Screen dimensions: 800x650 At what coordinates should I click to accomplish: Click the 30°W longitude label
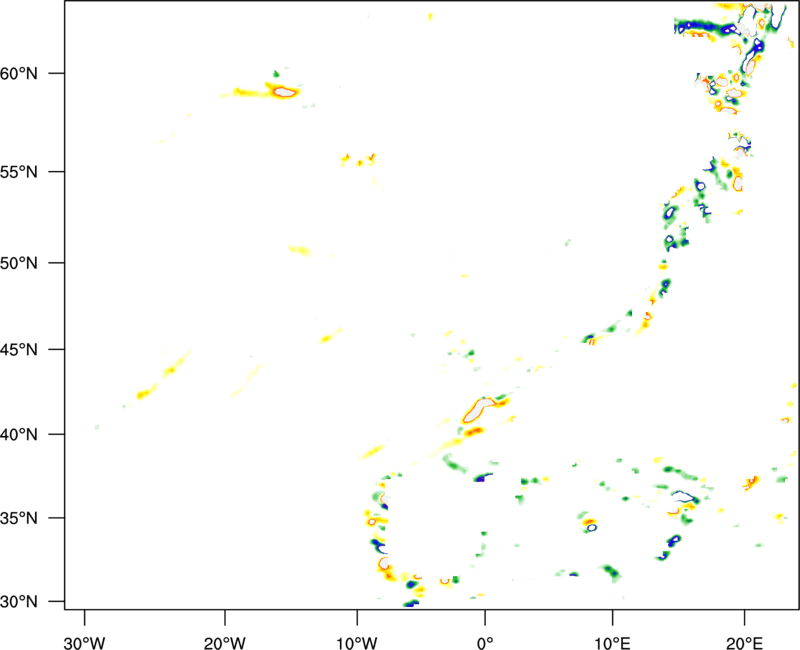coord(84,643)
